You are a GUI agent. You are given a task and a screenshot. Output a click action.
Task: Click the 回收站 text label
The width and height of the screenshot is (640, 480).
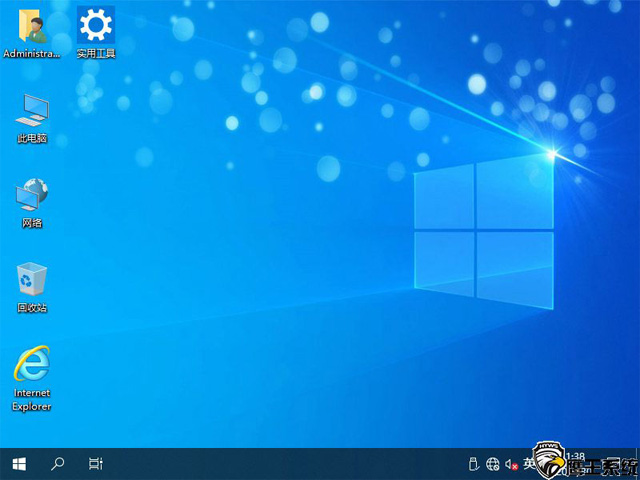(32, 308)
